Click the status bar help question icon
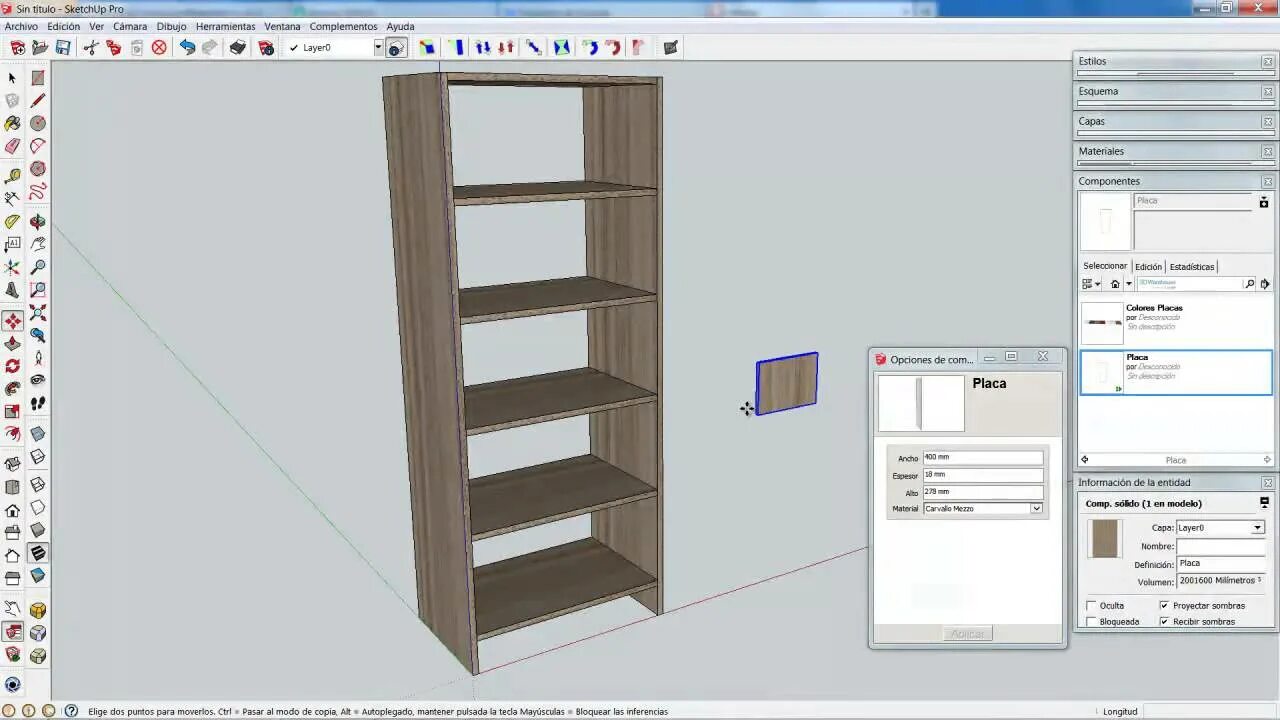 point(71,711)
